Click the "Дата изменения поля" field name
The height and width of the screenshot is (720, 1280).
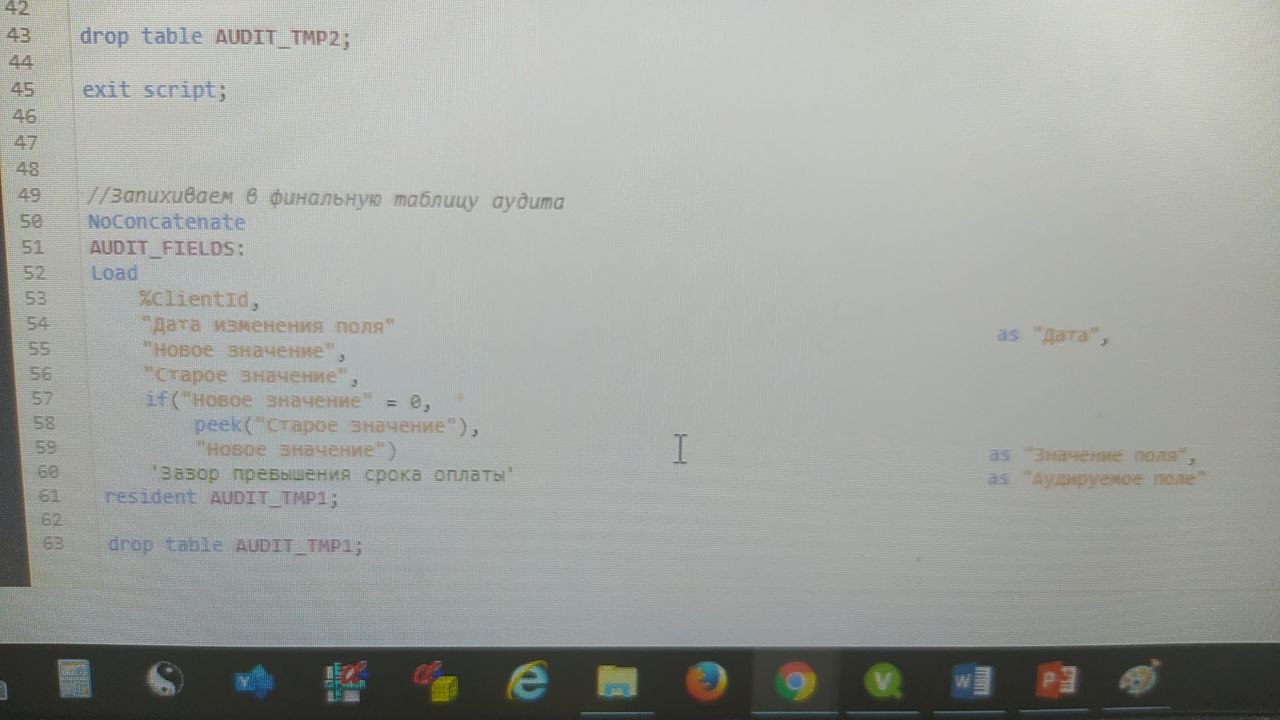tap(269, 325)
